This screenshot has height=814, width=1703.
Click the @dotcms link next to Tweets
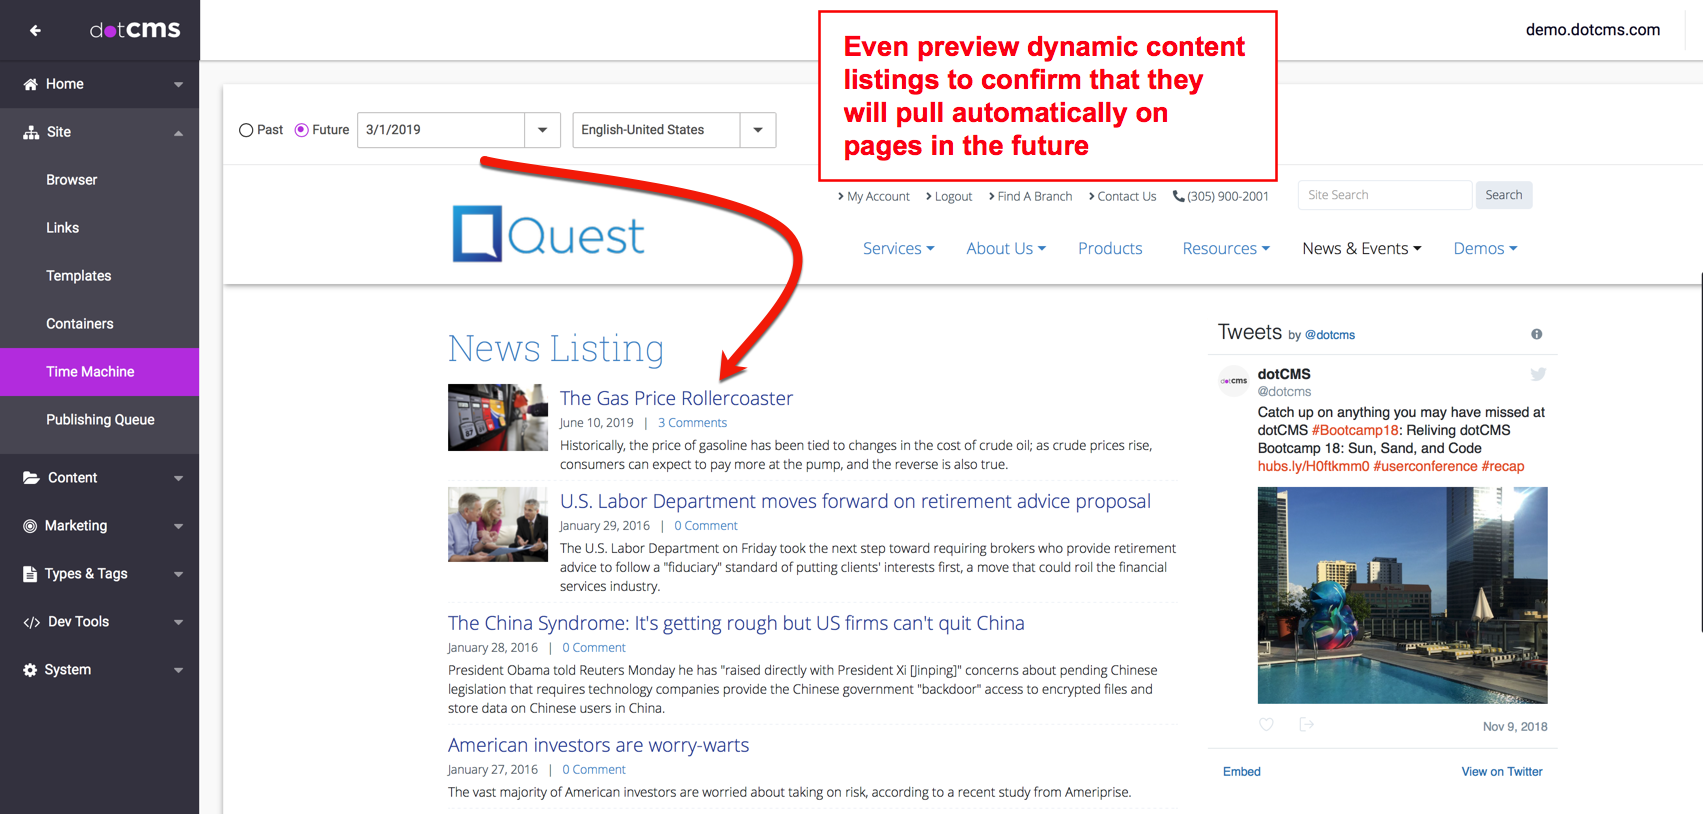[x=1329, y=335]
